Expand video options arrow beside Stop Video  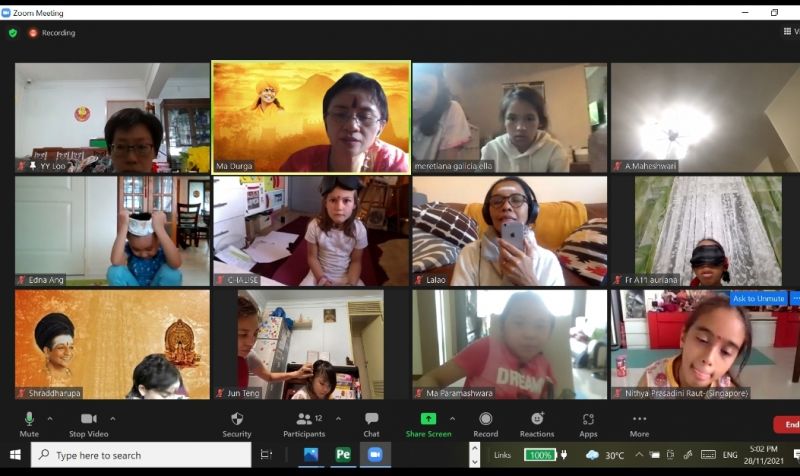[112, 419]
